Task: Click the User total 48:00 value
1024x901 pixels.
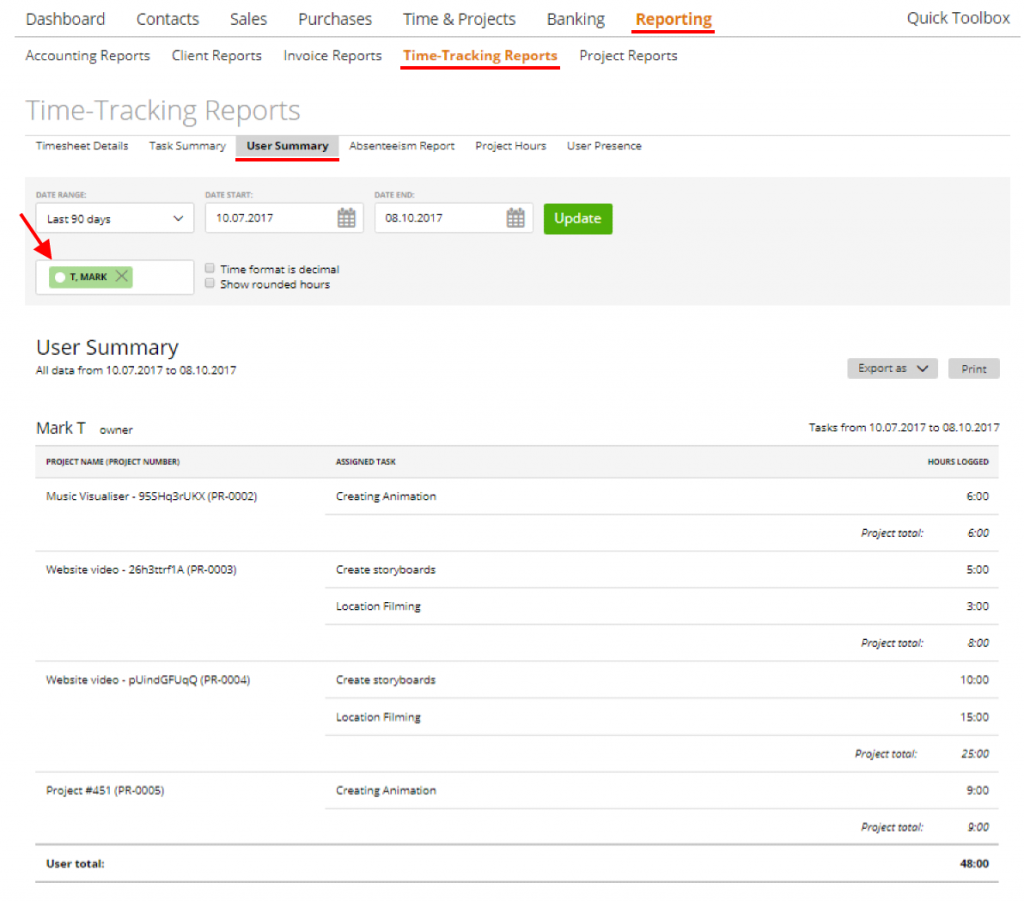Action: 974,864
